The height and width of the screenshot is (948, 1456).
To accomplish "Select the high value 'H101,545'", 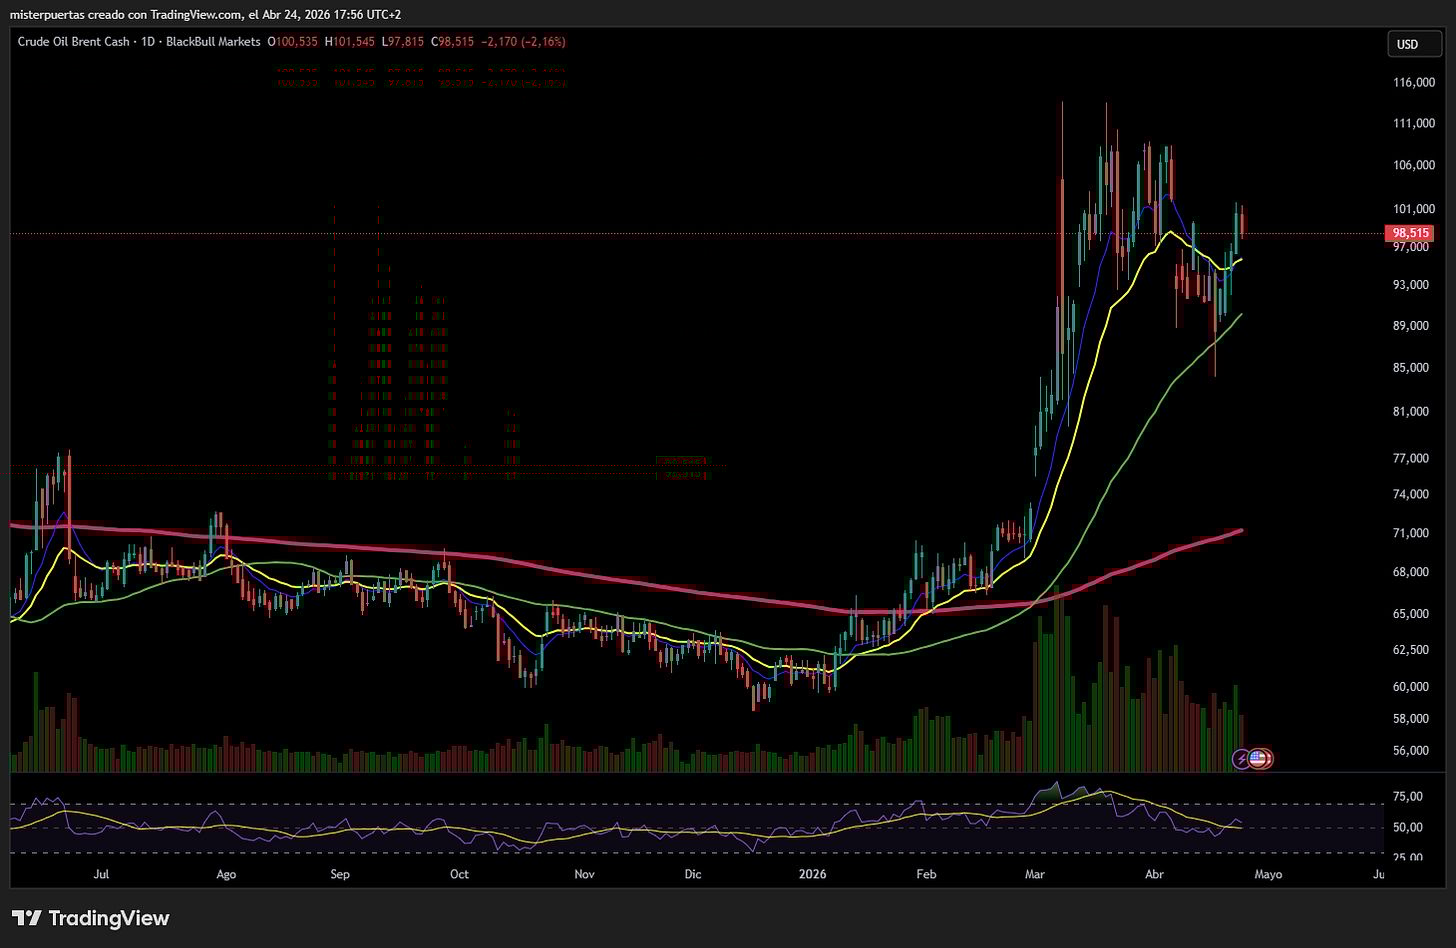I will click(x=351, y=42).
